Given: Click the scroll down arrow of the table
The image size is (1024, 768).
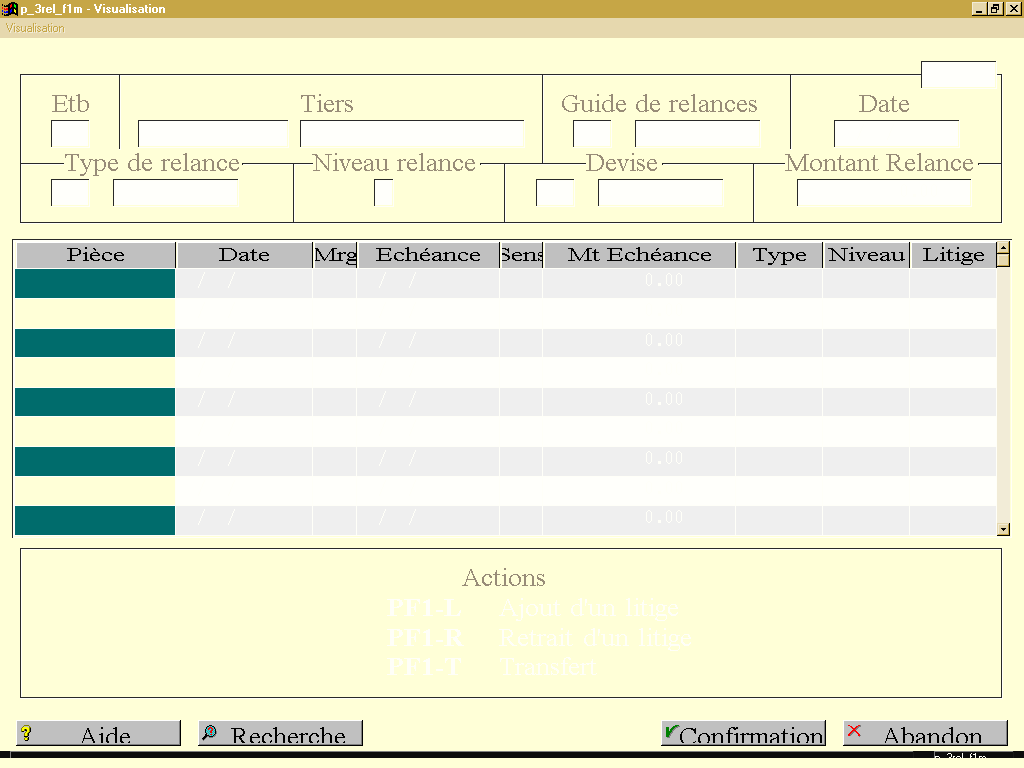Looking at the screenshot, I should coord(1003,530).
